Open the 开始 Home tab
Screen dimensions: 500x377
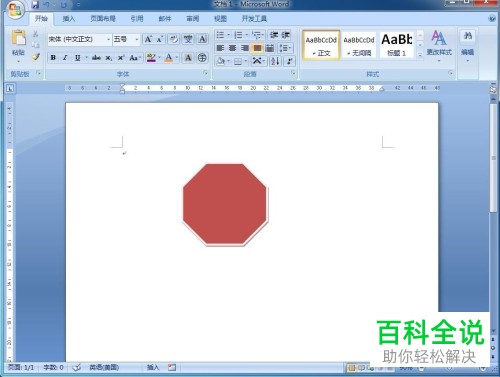point(41,19)
